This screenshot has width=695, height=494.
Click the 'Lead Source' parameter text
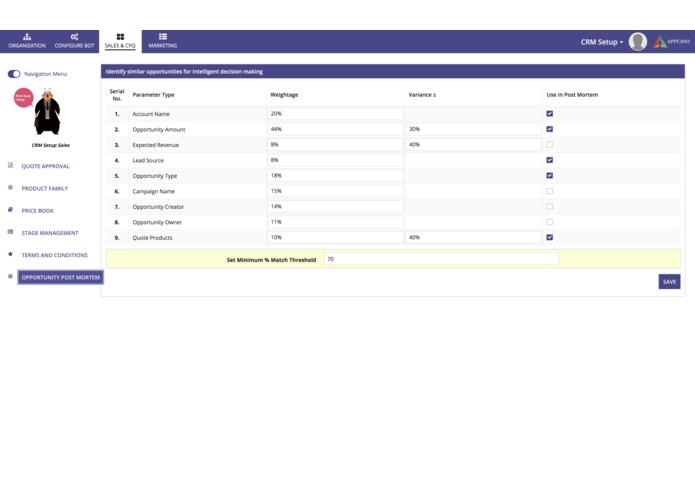[x=148, y=160]
